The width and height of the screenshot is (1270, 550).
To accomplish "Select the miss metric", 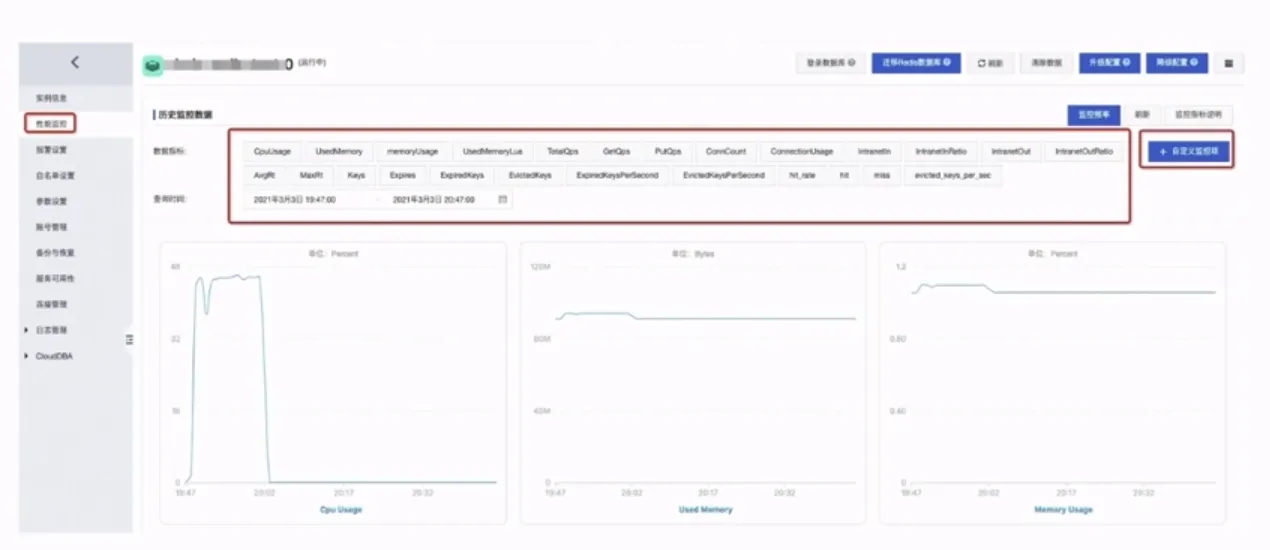I will click(881, 175).
